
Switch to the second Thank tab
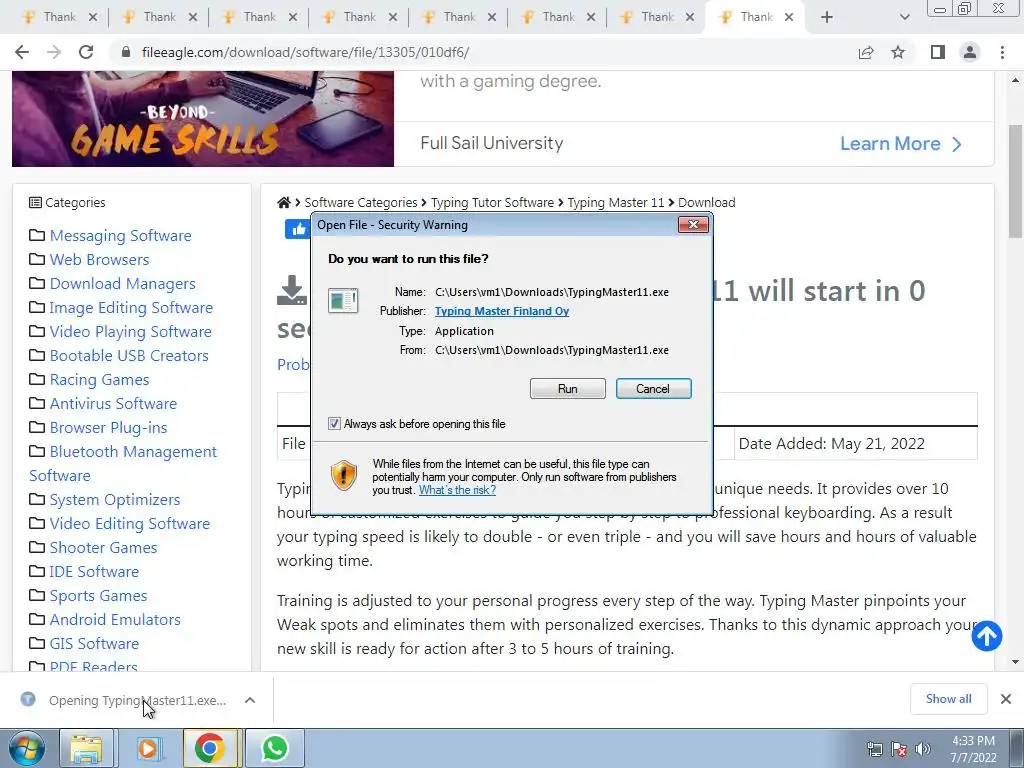[159, 17]
